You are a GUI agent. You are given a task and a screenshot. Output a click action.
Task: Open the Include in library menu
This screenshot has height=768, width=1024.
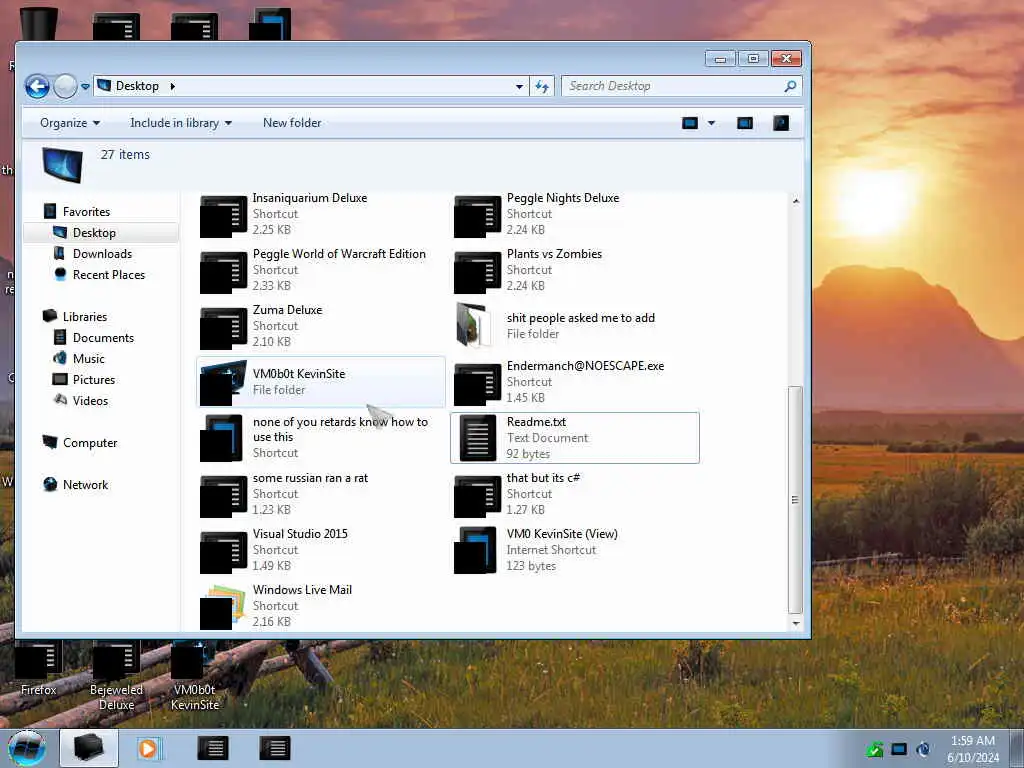click(181, 123)
